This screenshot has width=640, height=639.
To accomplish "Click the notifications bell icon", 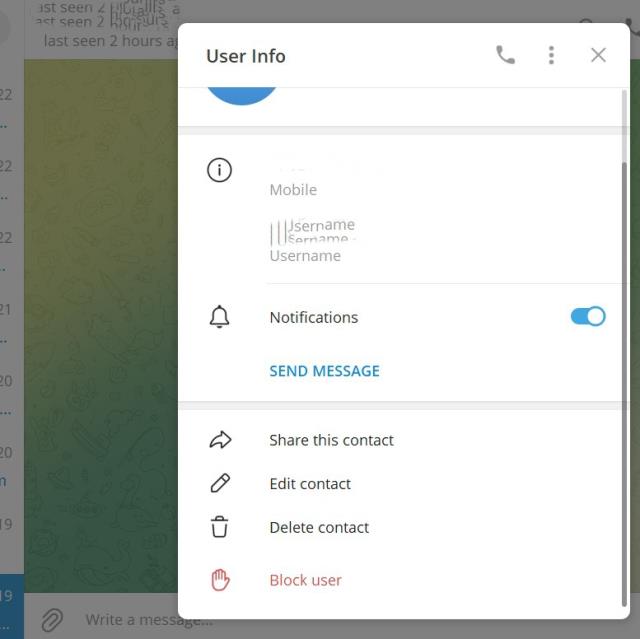I will (x=219, y=317).
